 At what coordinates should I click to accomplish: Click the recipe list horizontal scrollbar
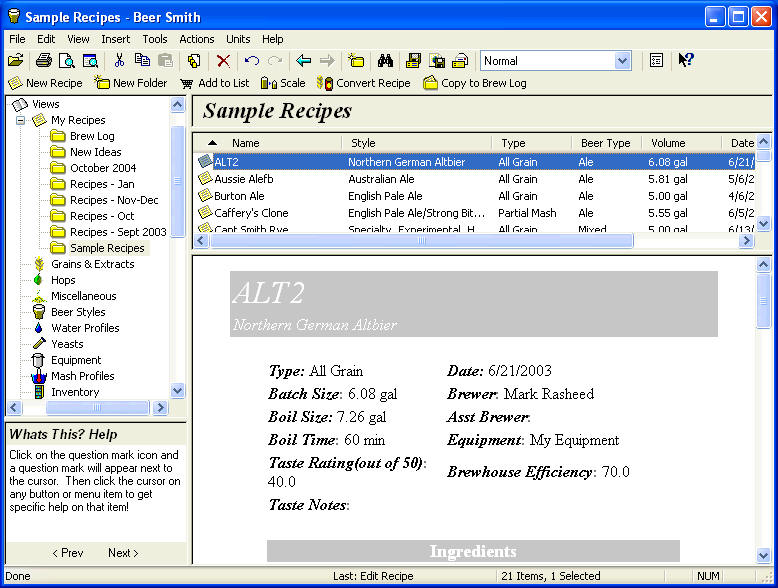[420, 240]
